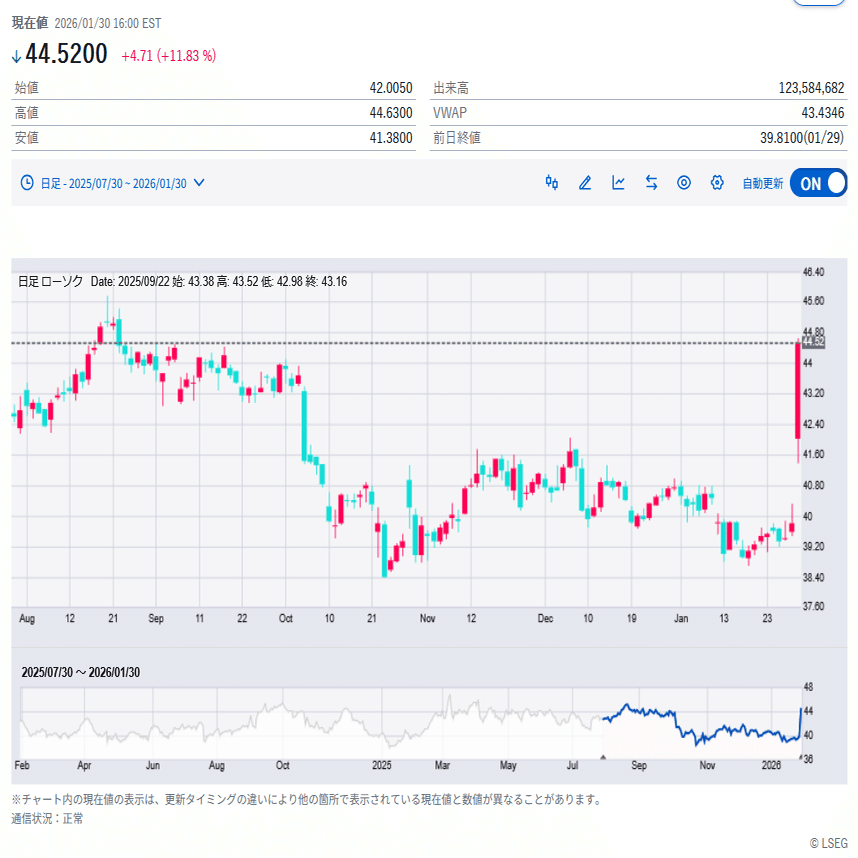Click the LSEG copyright text

click(828, 843)
